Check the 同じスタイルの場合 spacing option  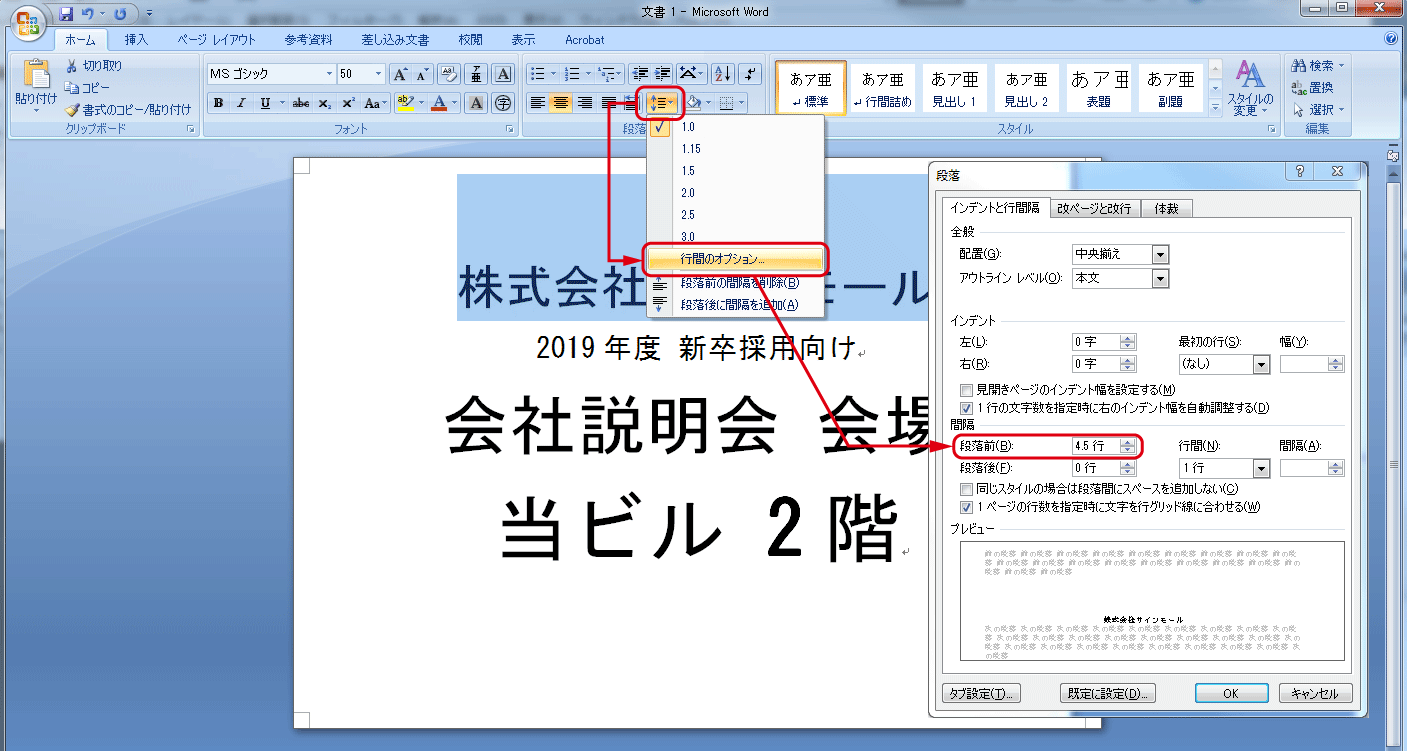coord(966,487)
